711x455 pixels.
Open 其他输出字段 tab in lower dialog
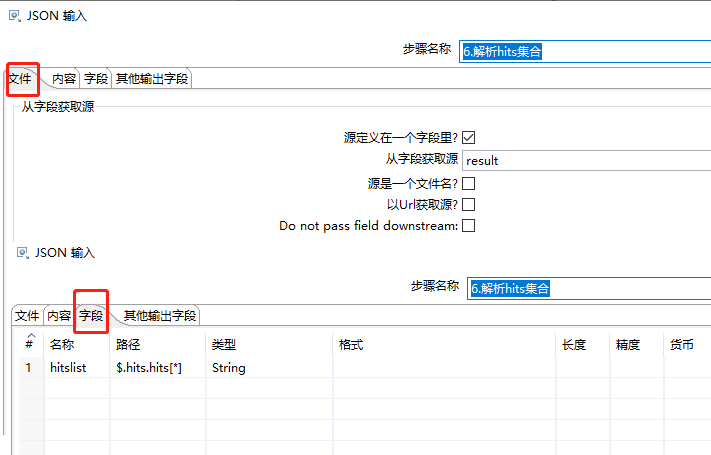pyautogui.click(x=160, y=316)
